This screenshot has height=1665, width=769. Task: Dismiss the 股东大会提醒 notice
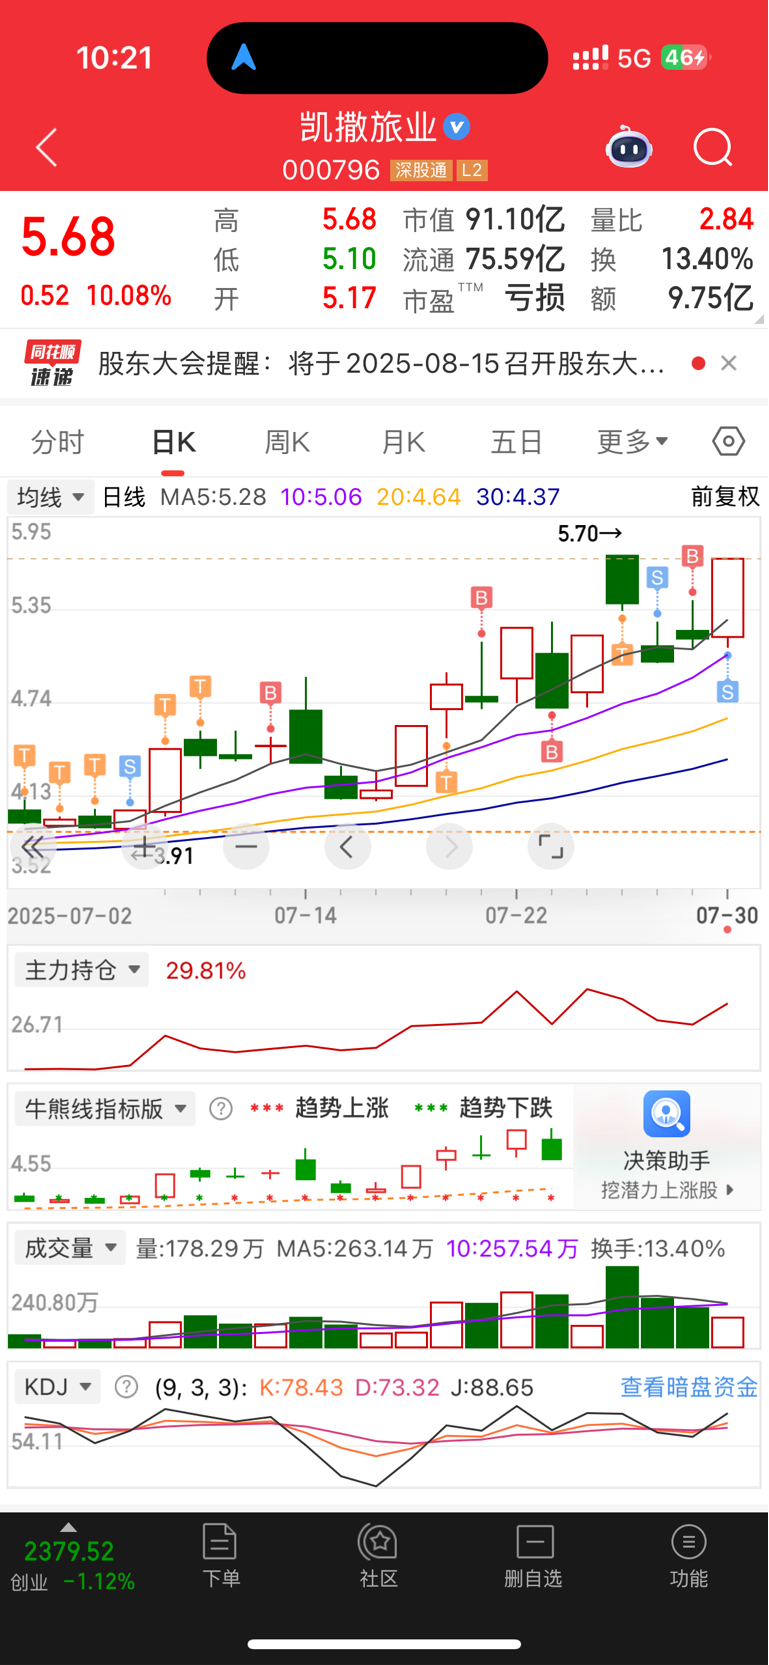[x=729, y=363]
